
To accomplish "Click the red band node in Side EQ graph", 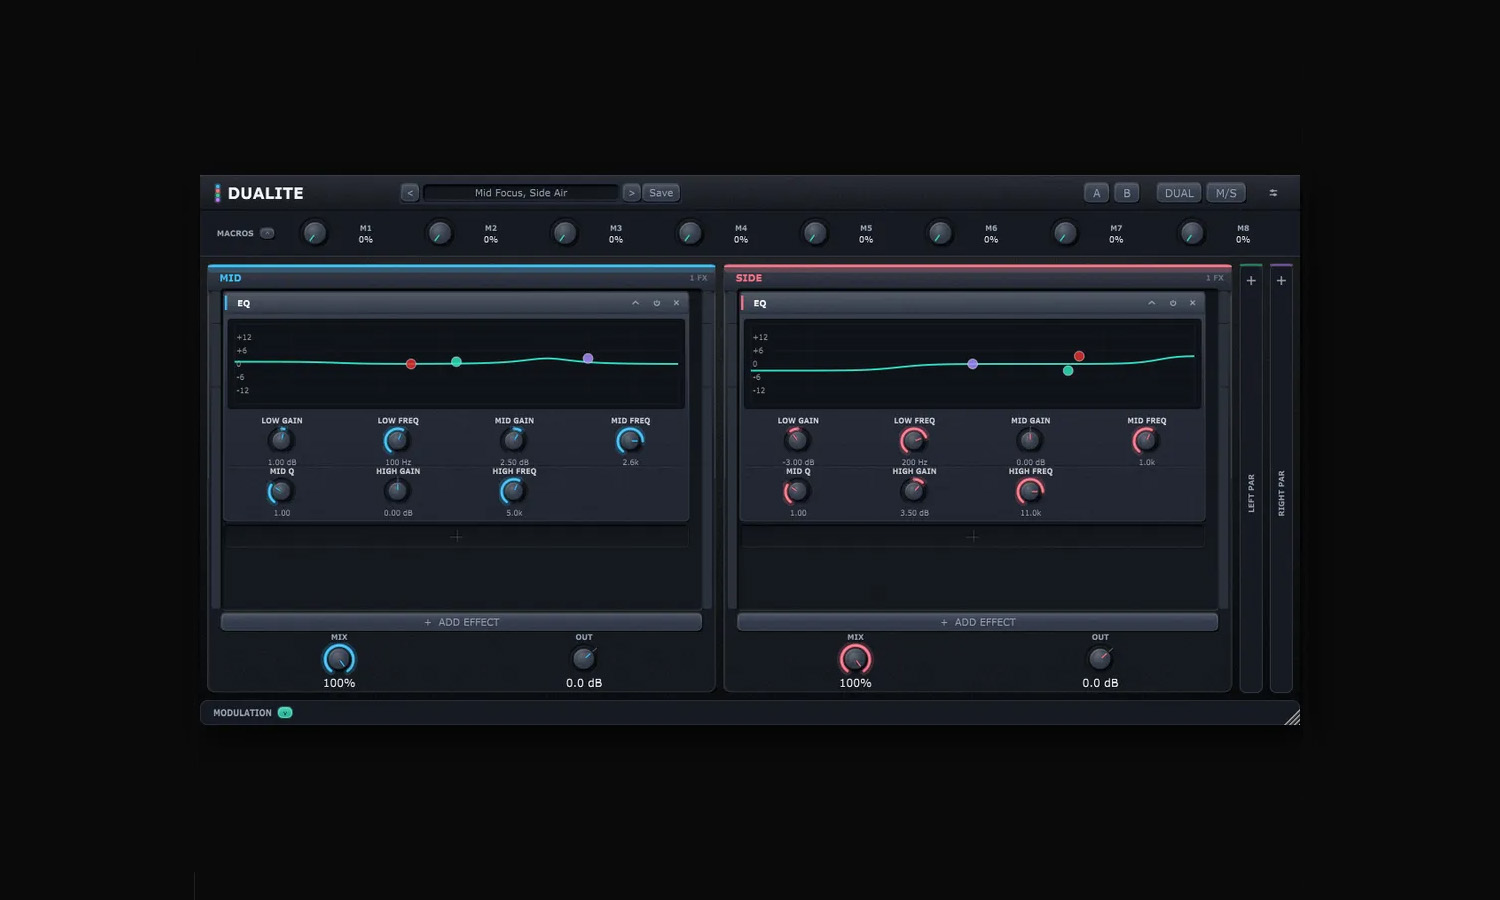I will [x=1079, y=356].
